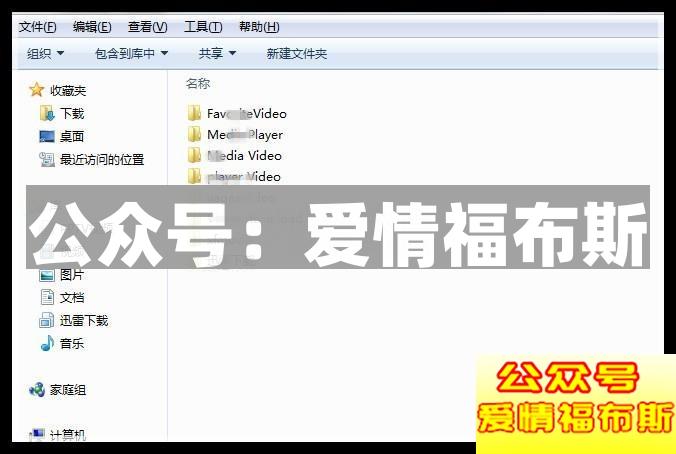The width and height of the screenshot is (676, 454).
Task: Click the 音乐 note icon
Action: click(47, 343)
